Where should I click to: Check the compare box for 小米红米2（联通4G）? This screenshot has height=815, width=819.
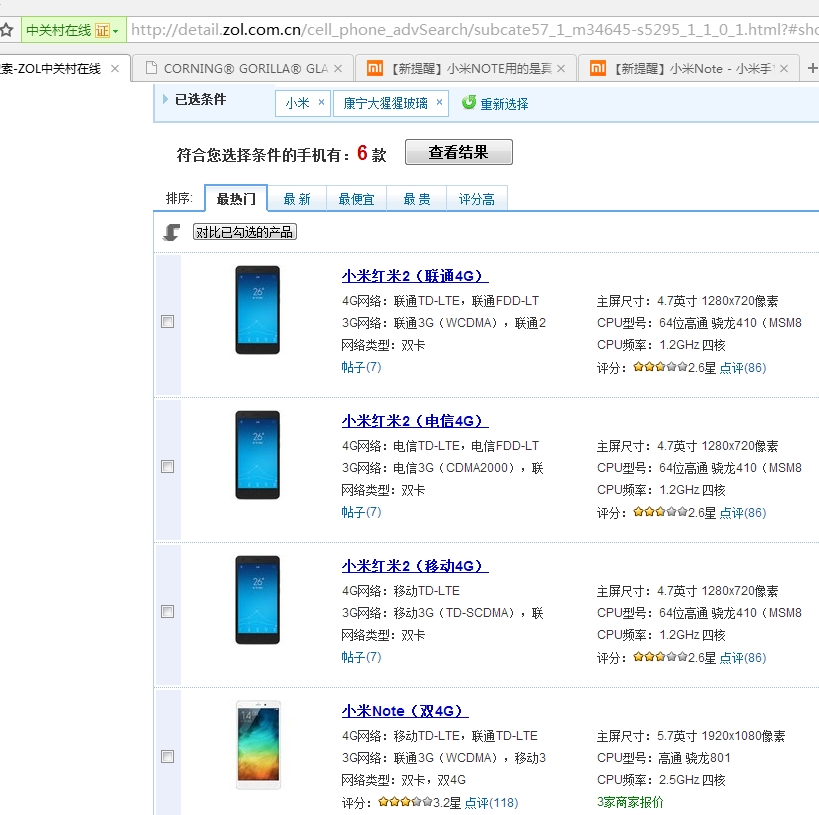[x=167, y=322]
